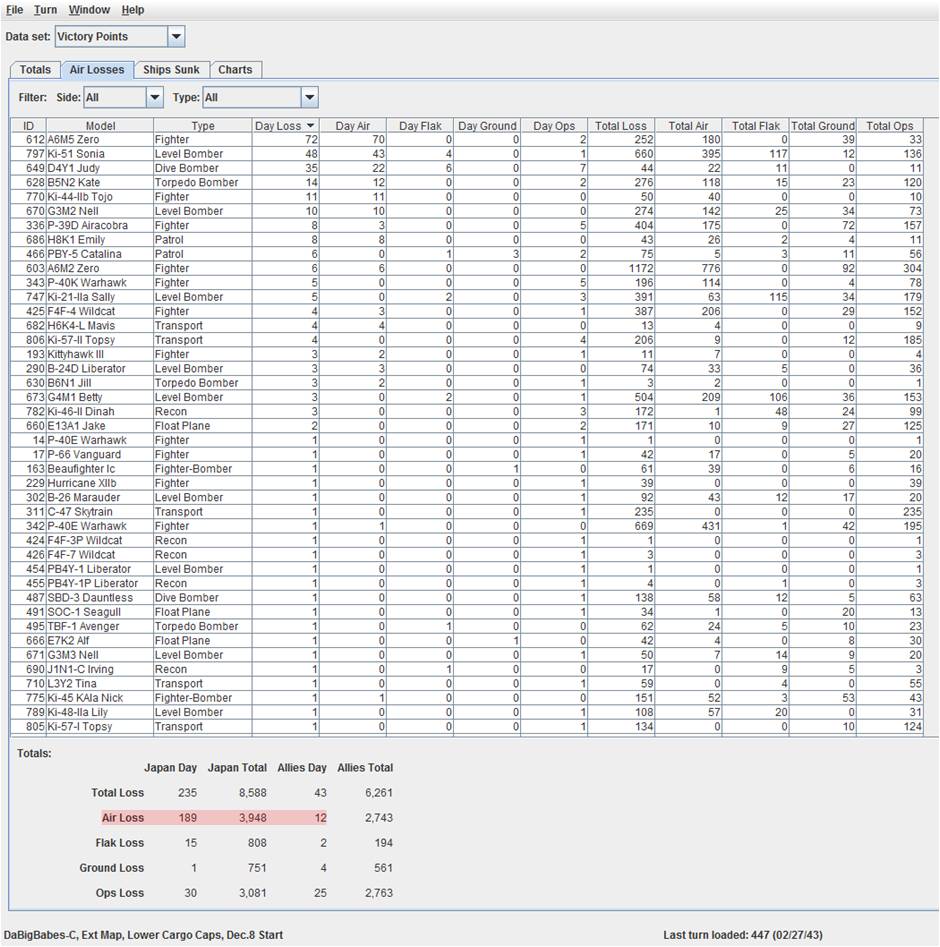Sort by the Total Flak column header

pos(756,126)
